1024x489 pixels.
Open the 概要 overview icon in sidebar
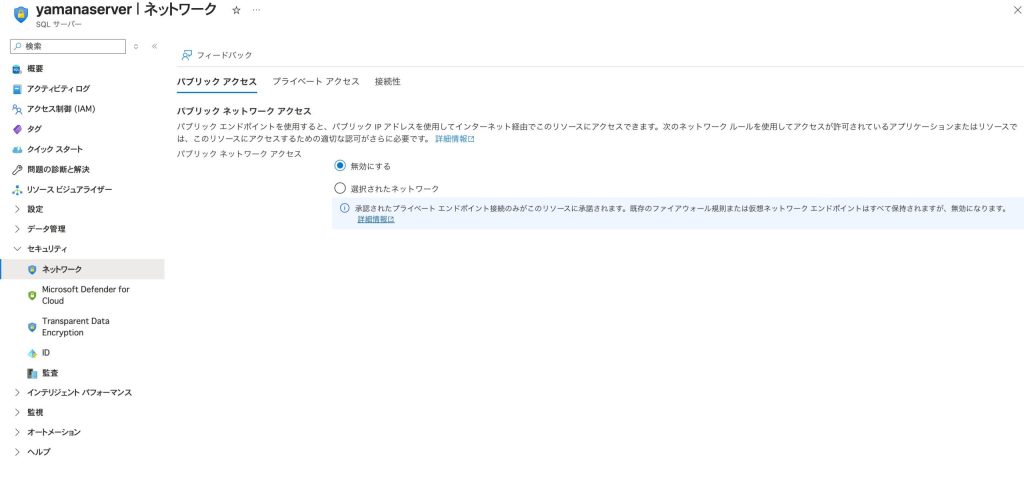tap(16, 69)
